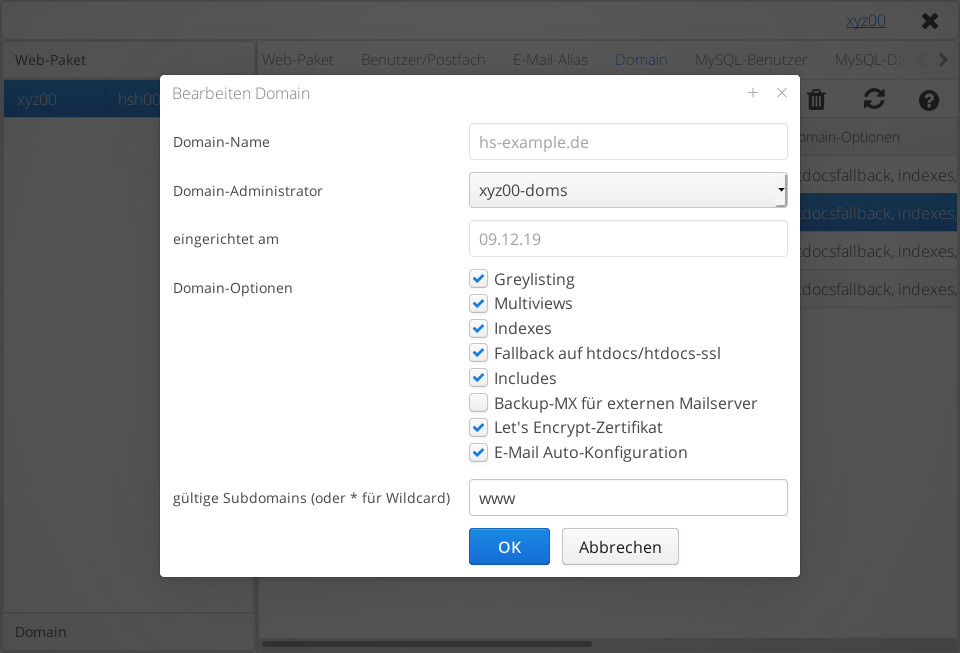Click the Web-Paket left panel header

coord(129,60)
